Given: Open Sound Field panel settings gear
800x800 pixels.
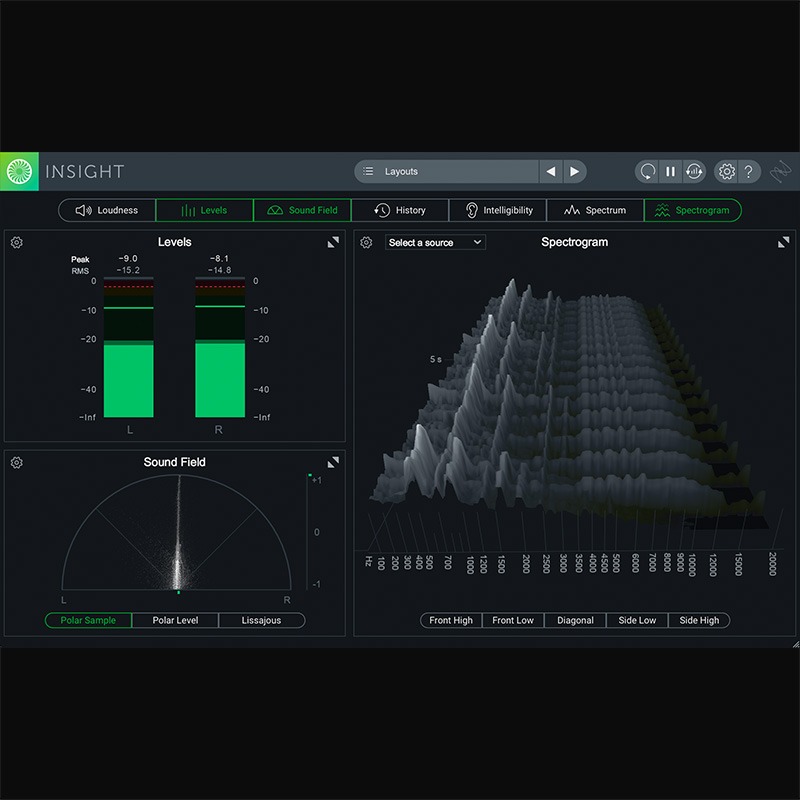Looking at the screenshot, I should (x=17, y=463).
